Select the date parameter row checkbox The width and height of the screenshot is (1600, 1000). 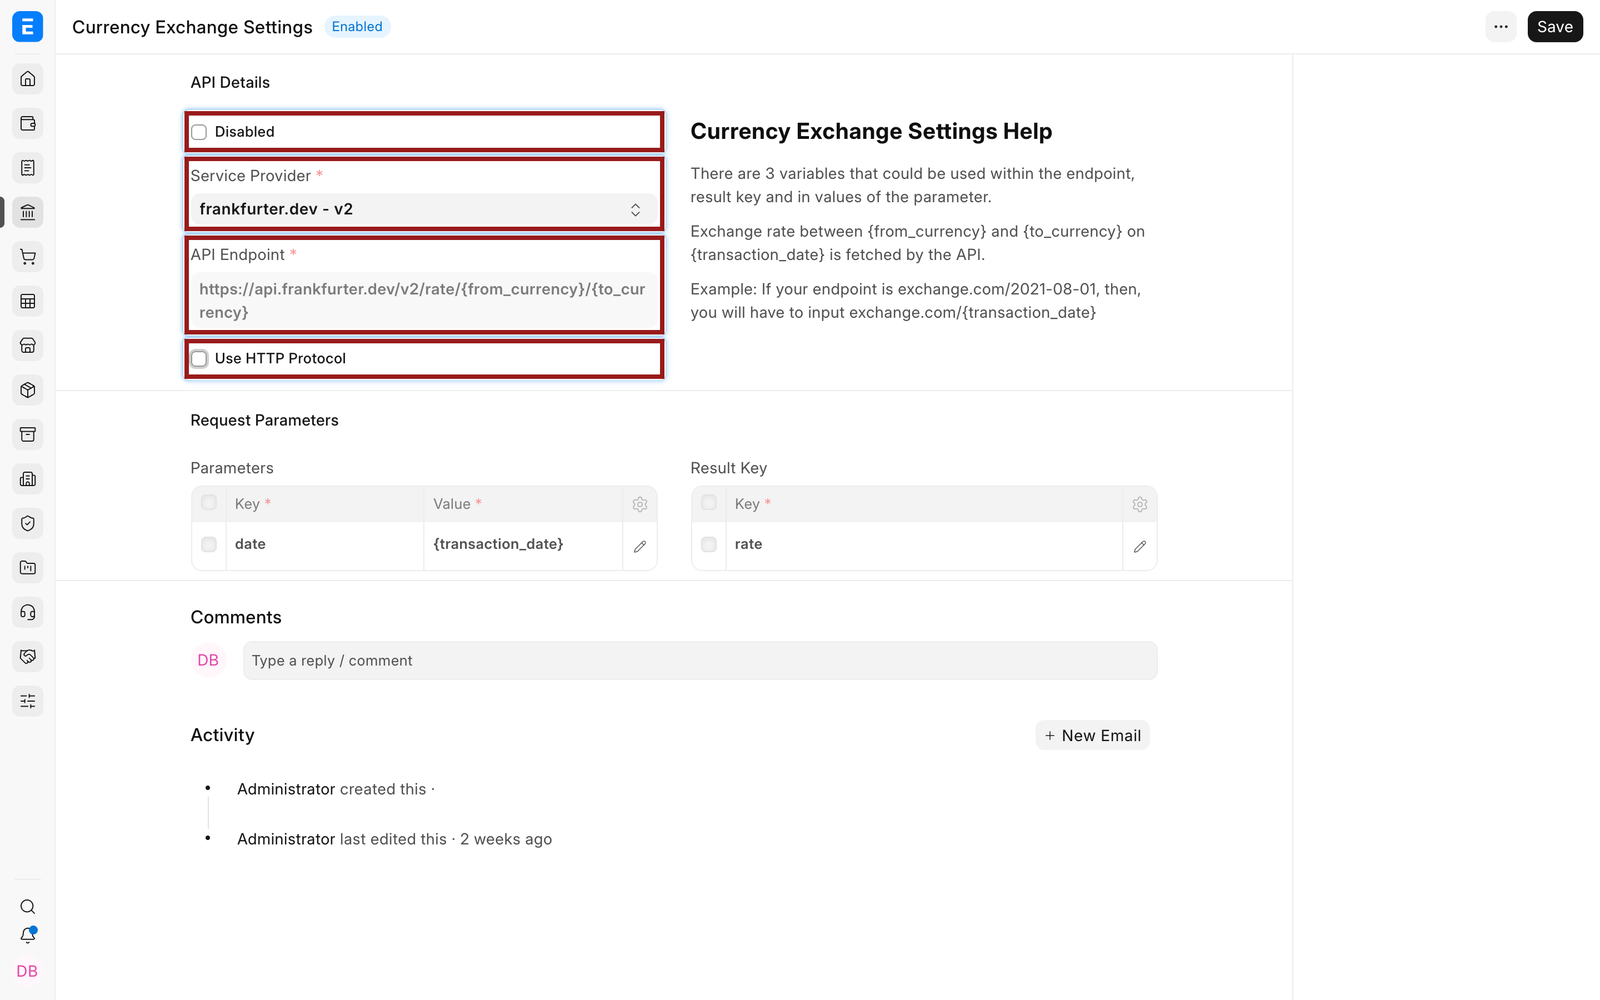pyautogui.click(x=209, y=545)
